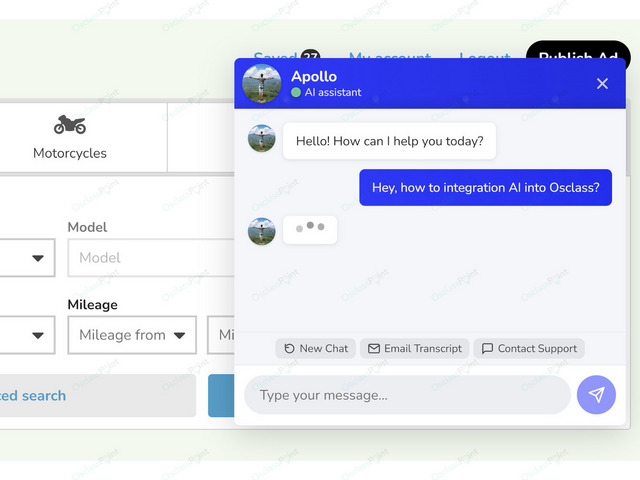
Task: Click the Apollo name in chat header
Action: point(314,76)
